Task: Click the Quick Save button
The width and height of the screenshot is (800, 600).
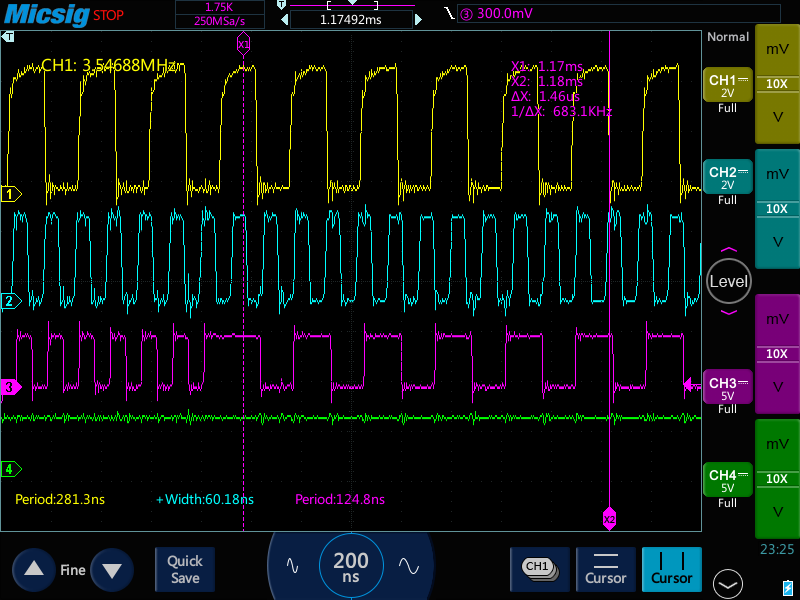Action: (185, 569)
